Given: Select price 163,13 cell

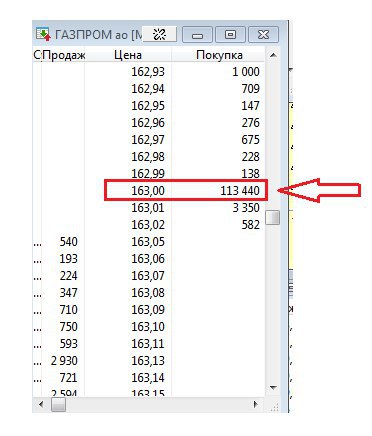Looking at the screenshot, I should [148, 361].
